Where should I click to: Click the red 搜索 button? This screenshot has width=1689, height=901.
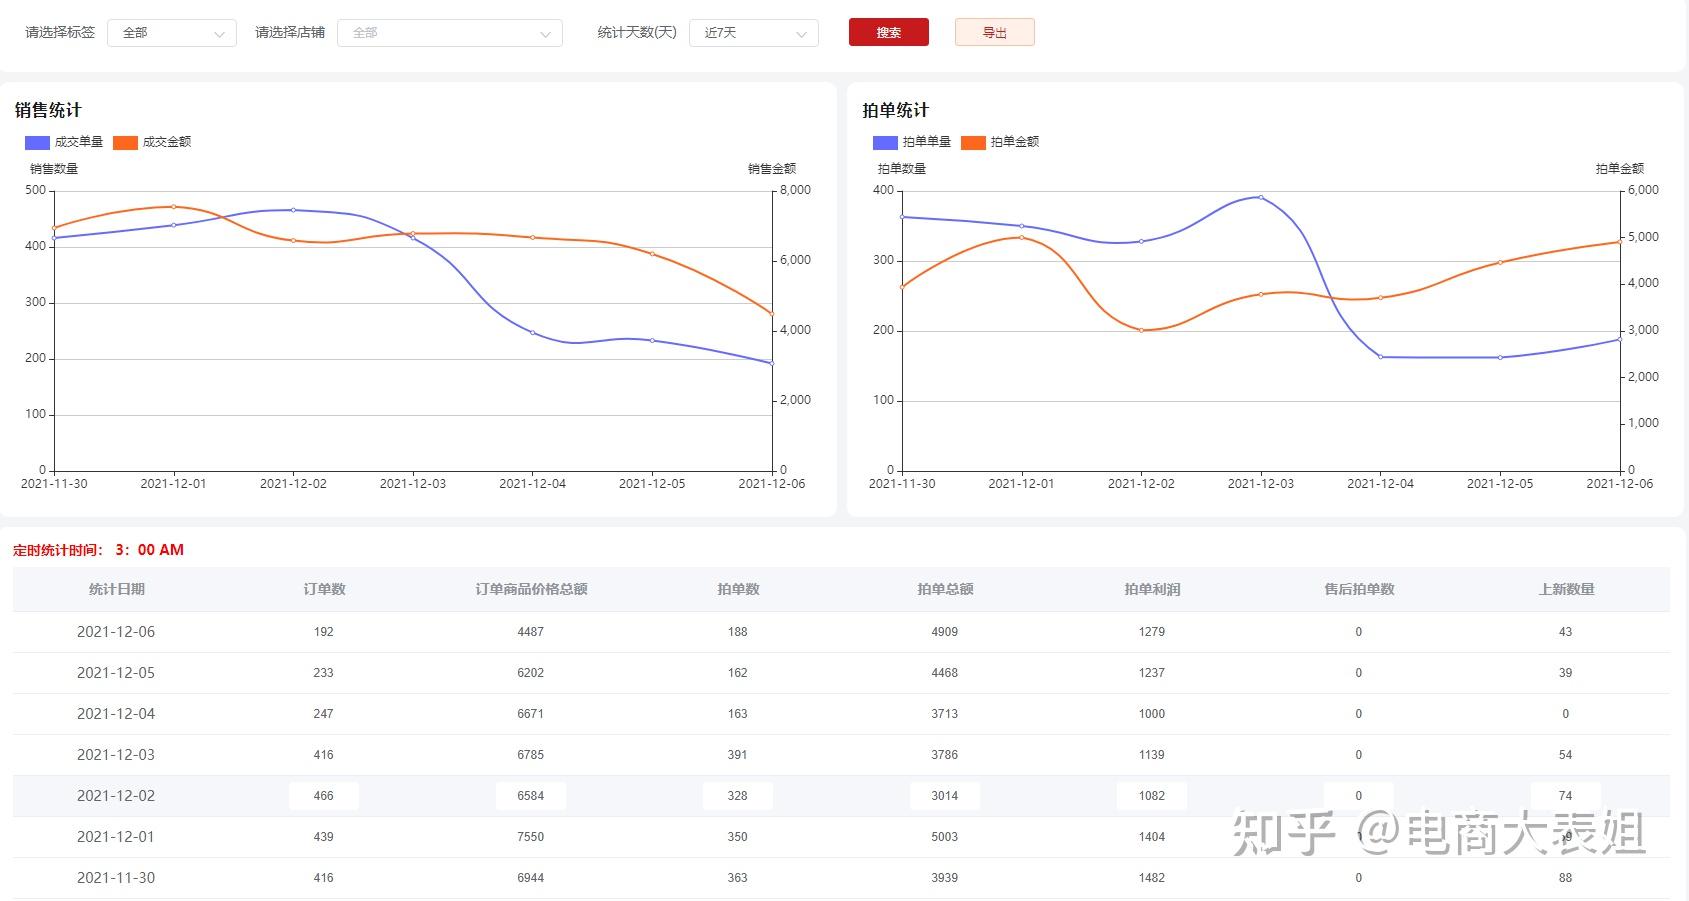889,33
